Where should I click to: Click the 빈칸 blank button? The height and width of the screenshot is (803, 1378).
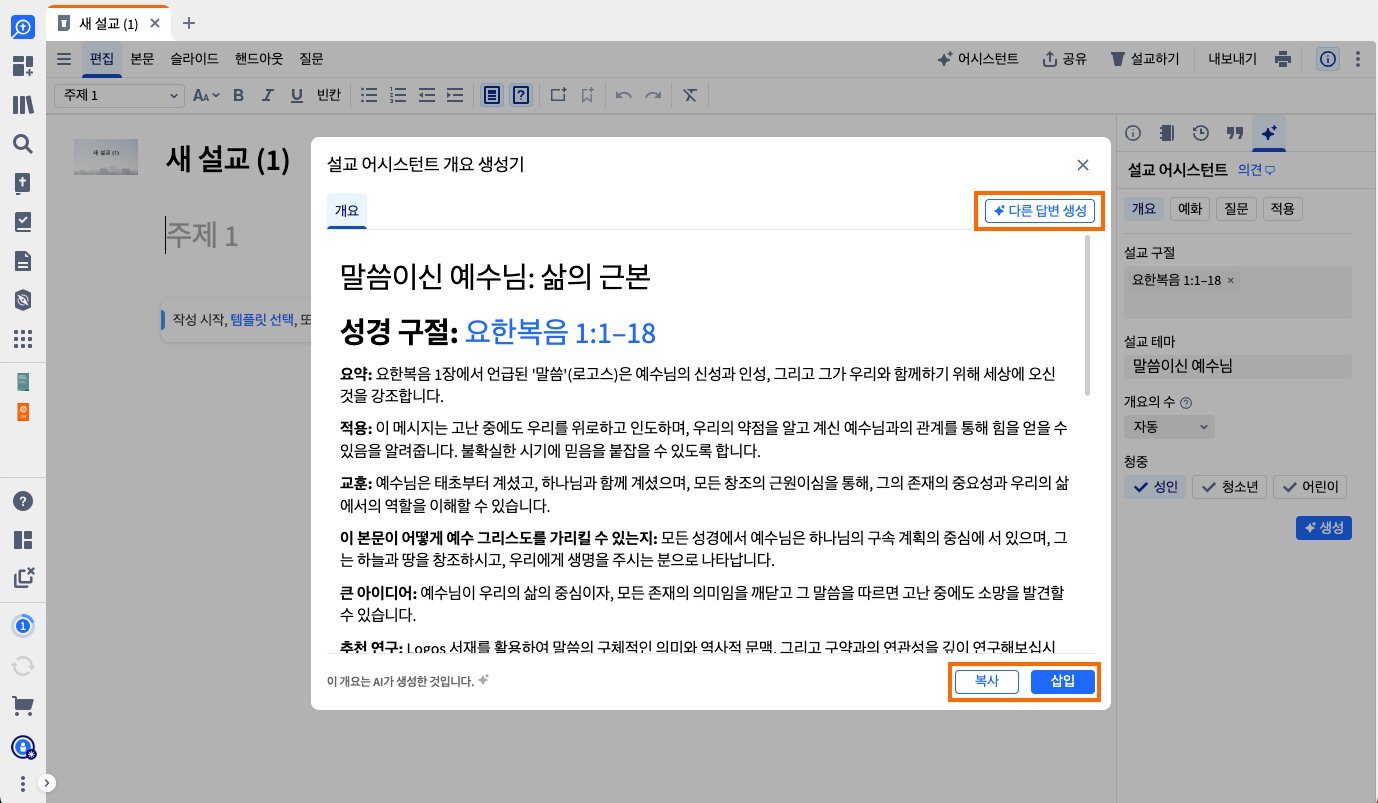click(329, 95)
